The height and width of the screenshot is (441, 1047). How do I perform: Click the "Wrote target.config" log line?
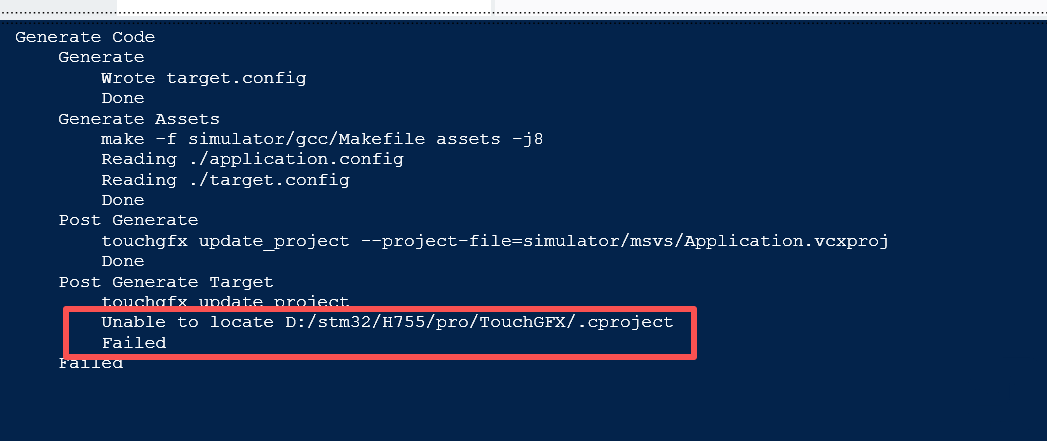point(204,78)
